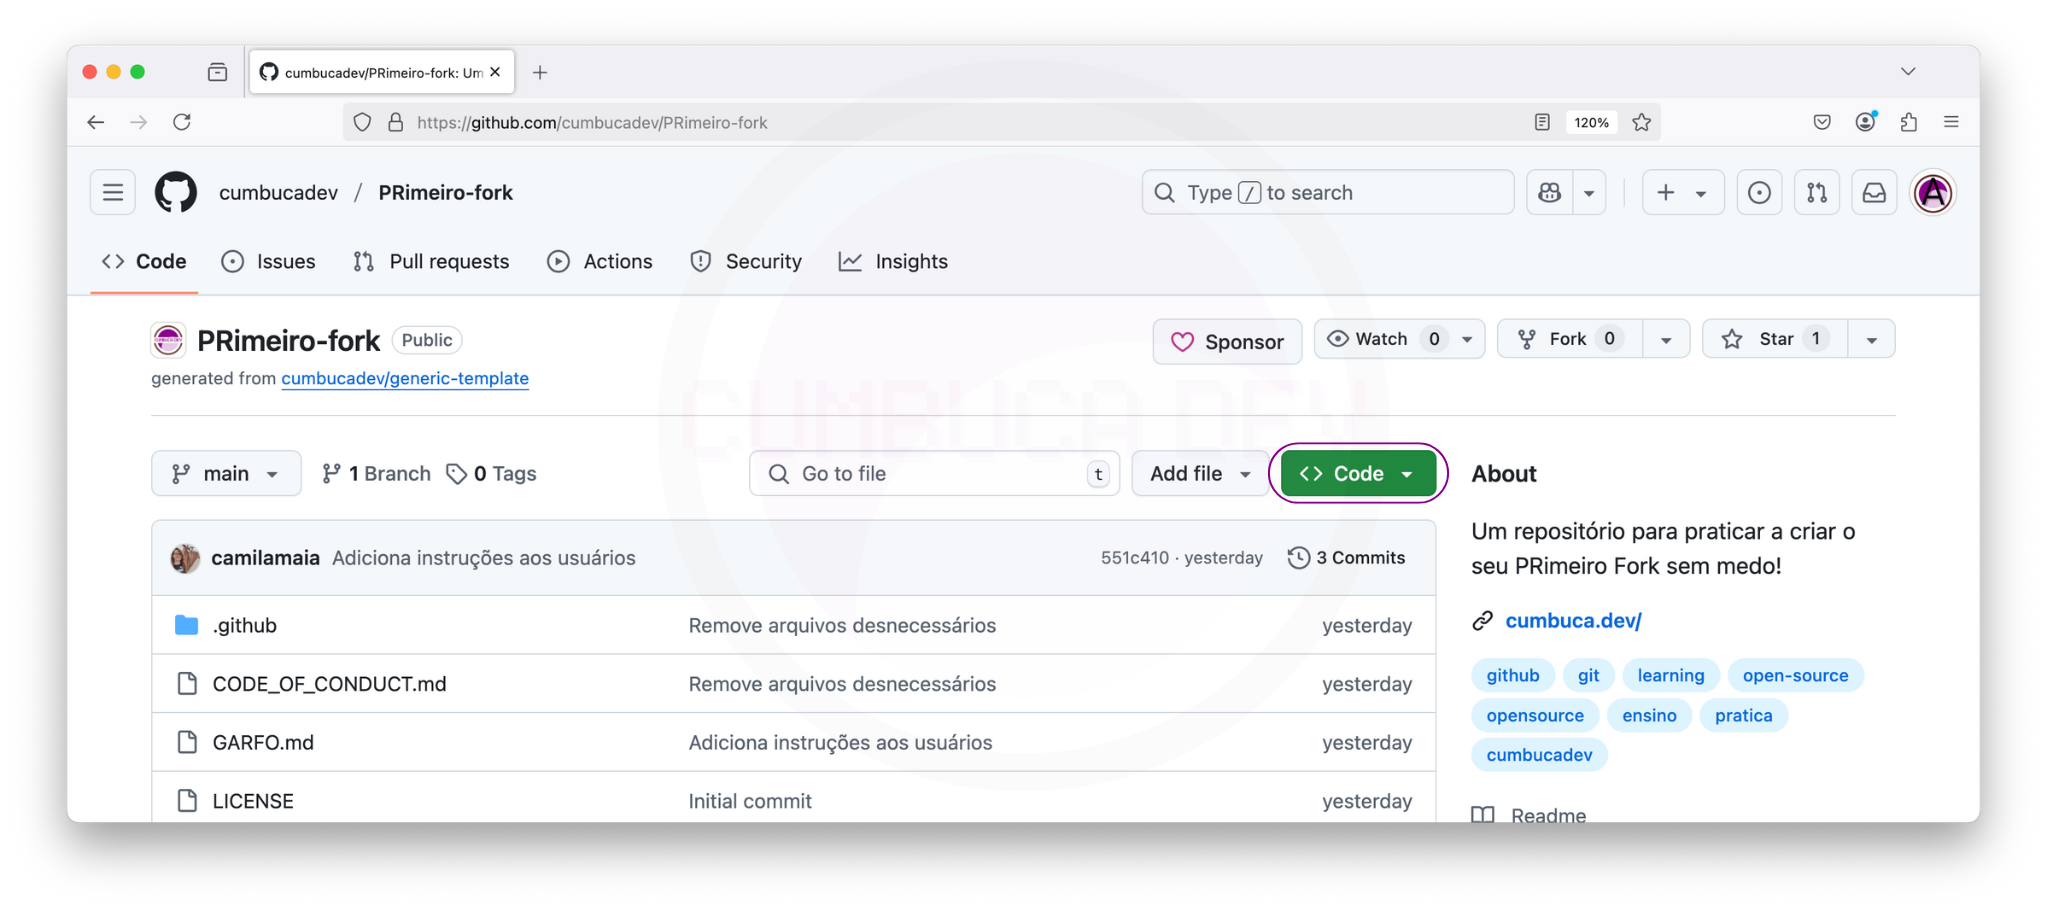Open the .github folder

click(245, 625)
